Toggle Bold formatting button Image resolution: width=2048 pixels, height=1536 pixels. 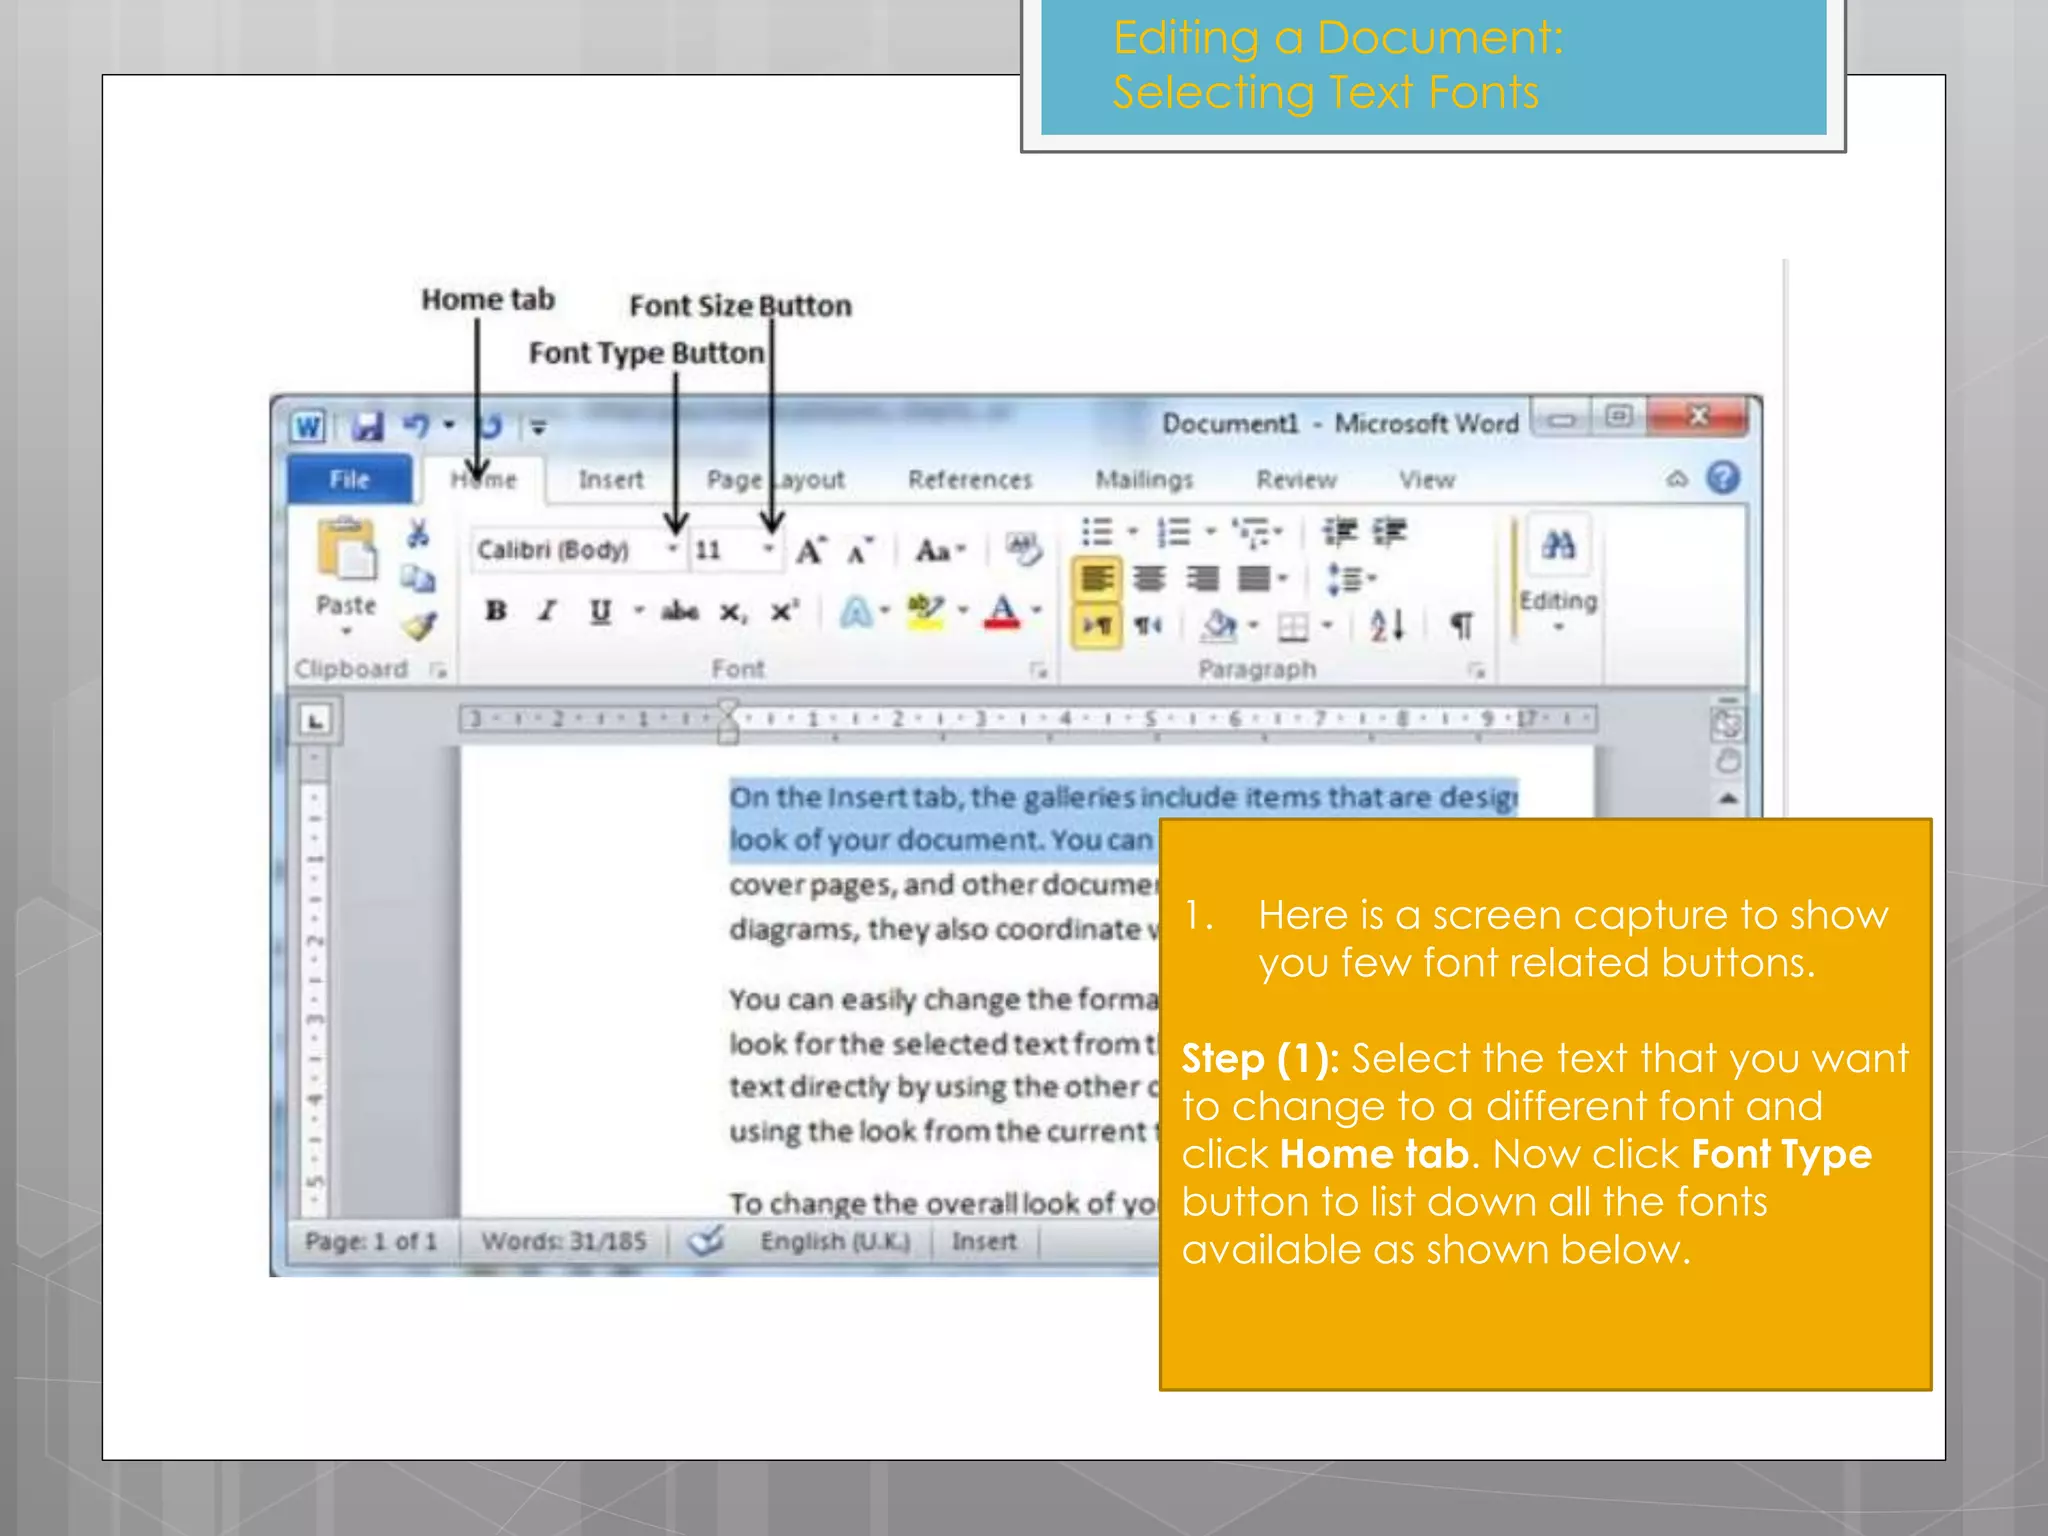tap(496, 610)
